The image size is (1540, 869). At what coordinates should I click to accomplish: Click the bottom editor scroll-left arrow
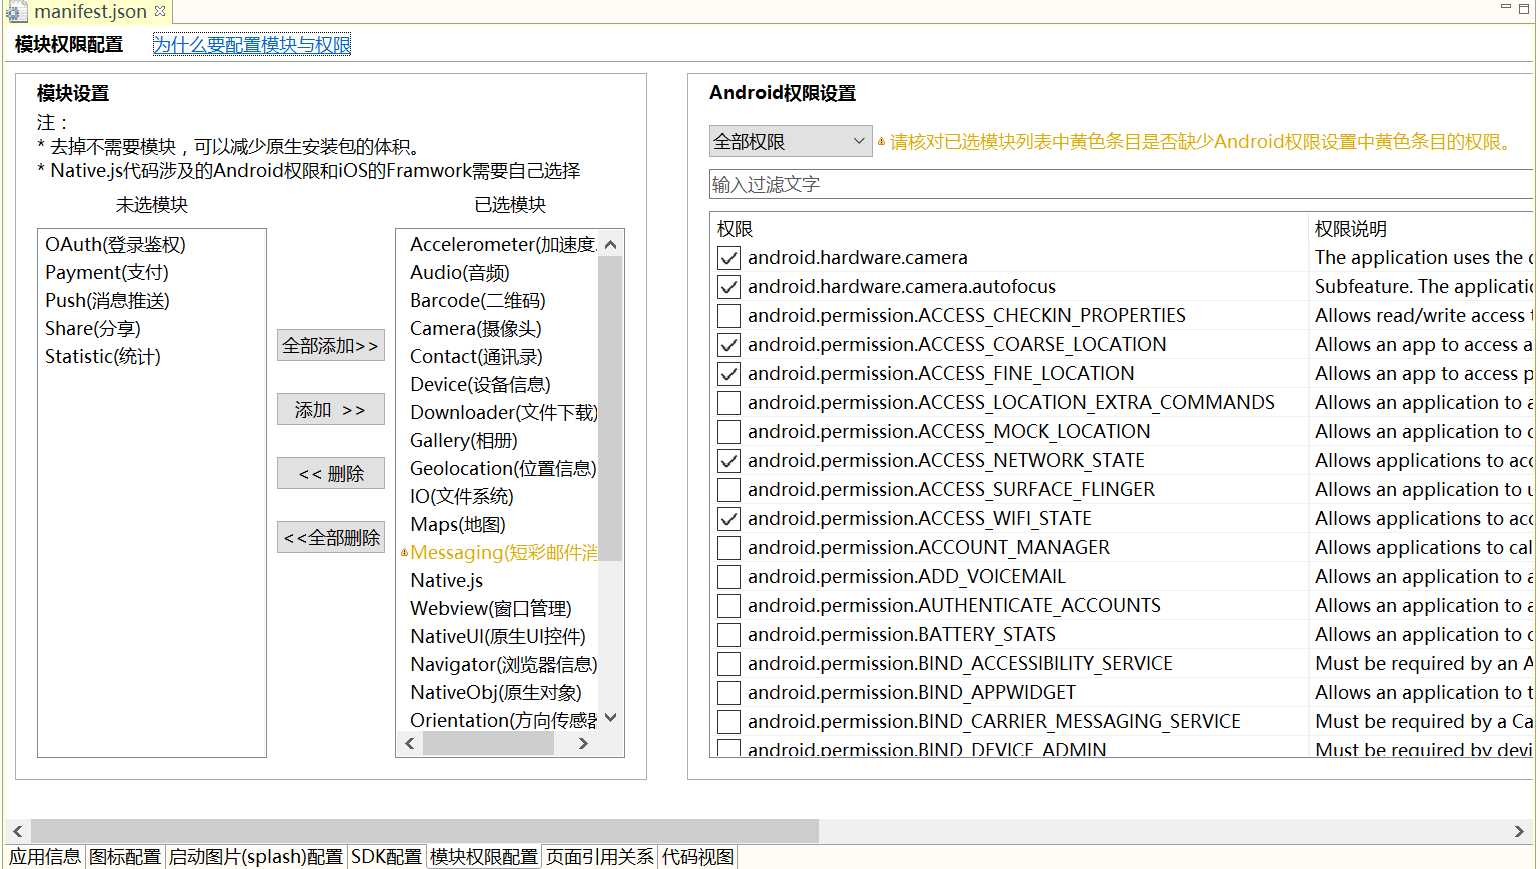17,831
